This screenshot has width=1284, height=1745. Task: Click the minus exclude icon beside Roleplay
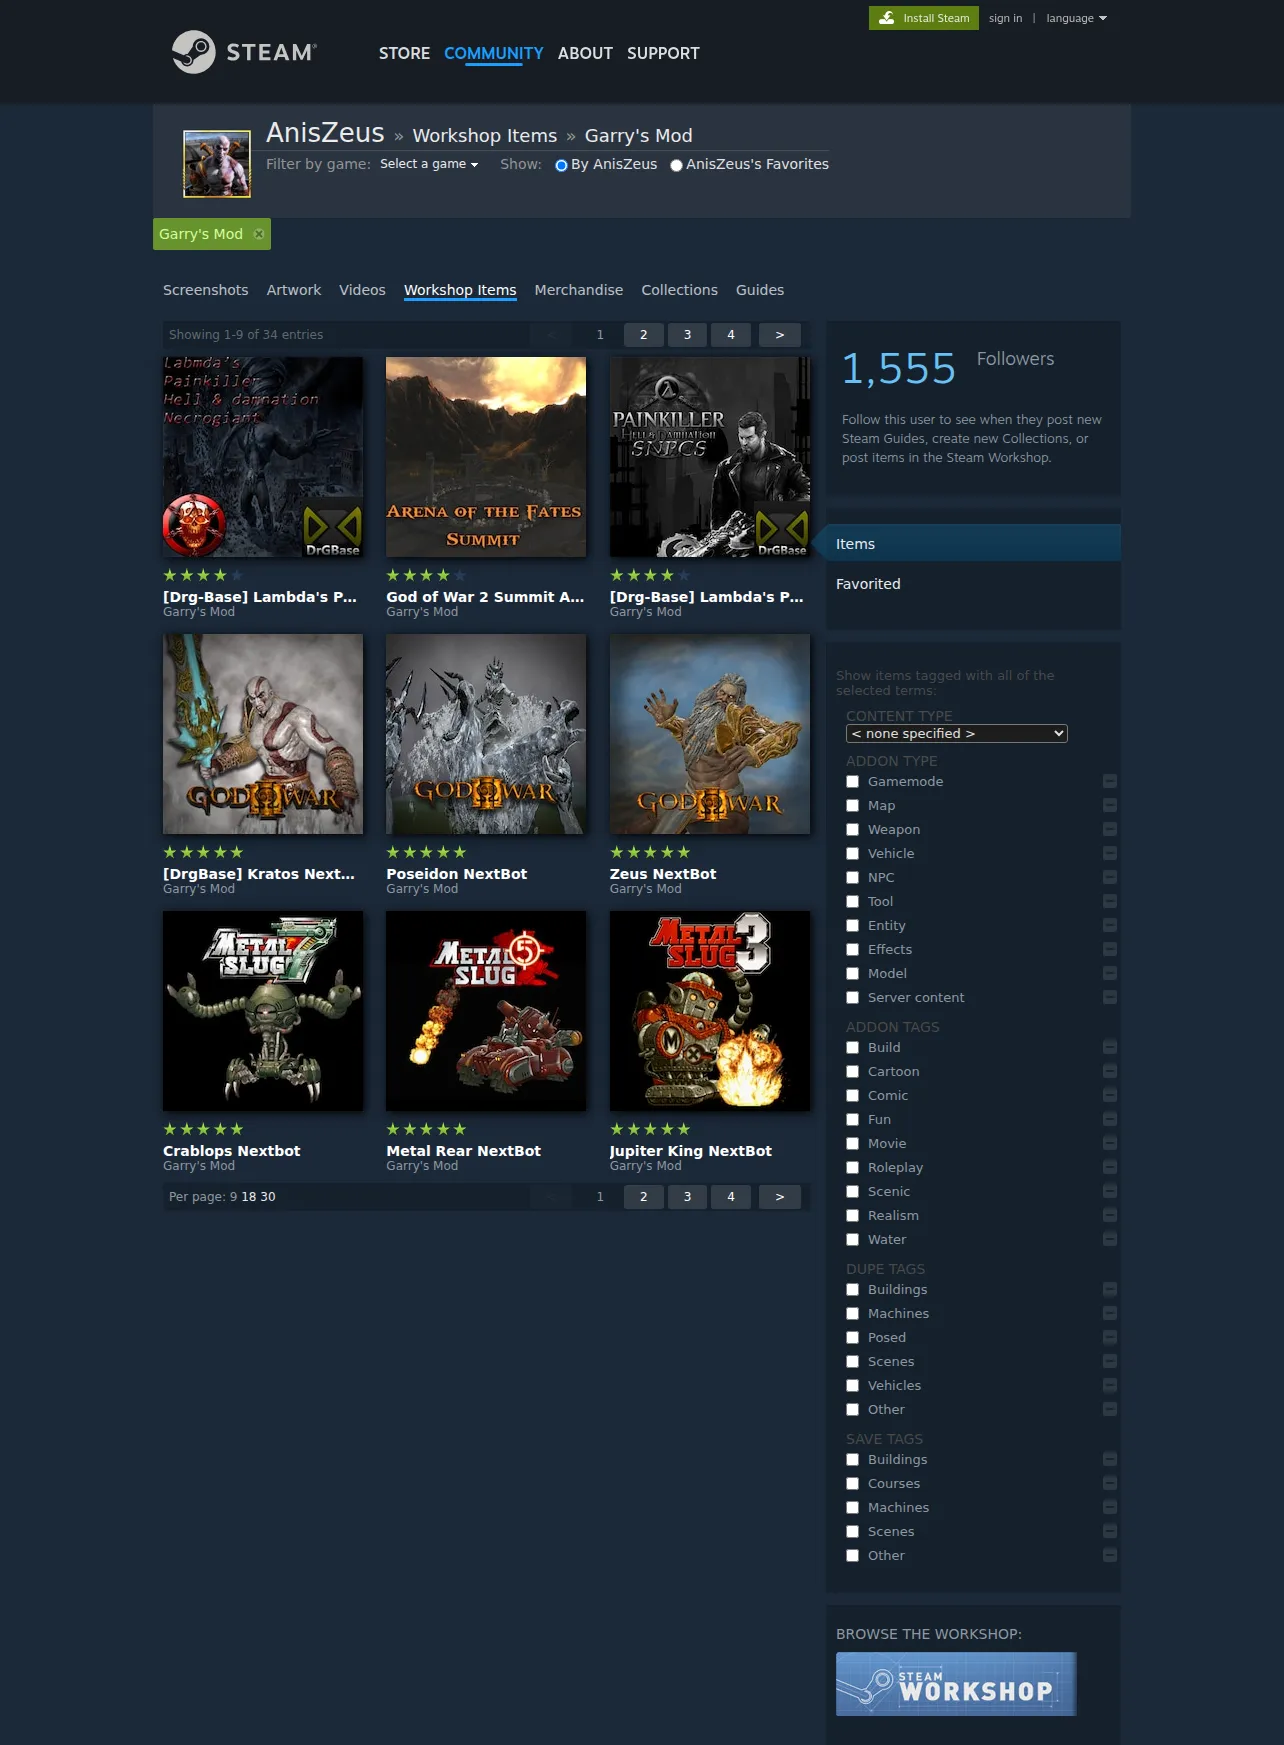pos(1110,1167)
